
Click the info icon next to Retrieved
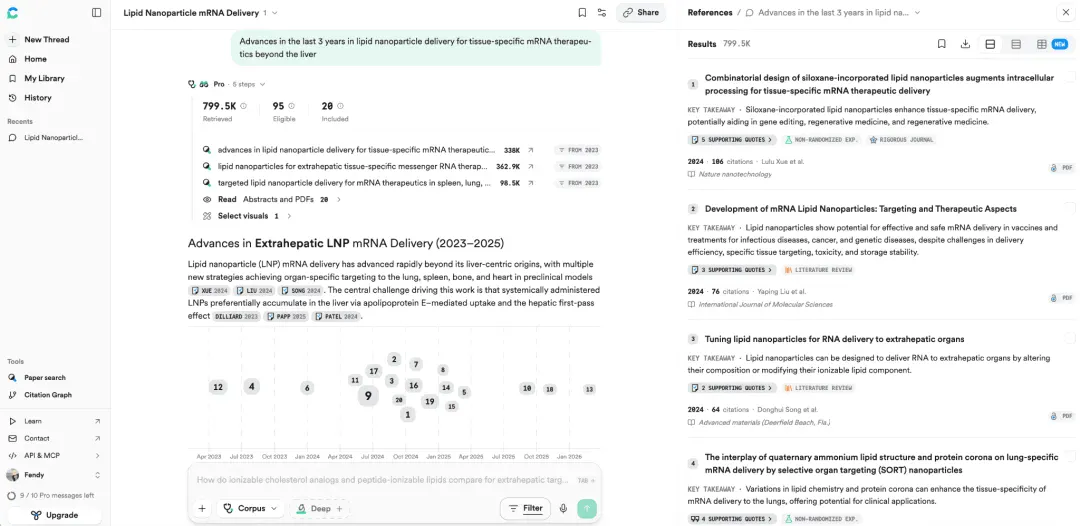243,106
